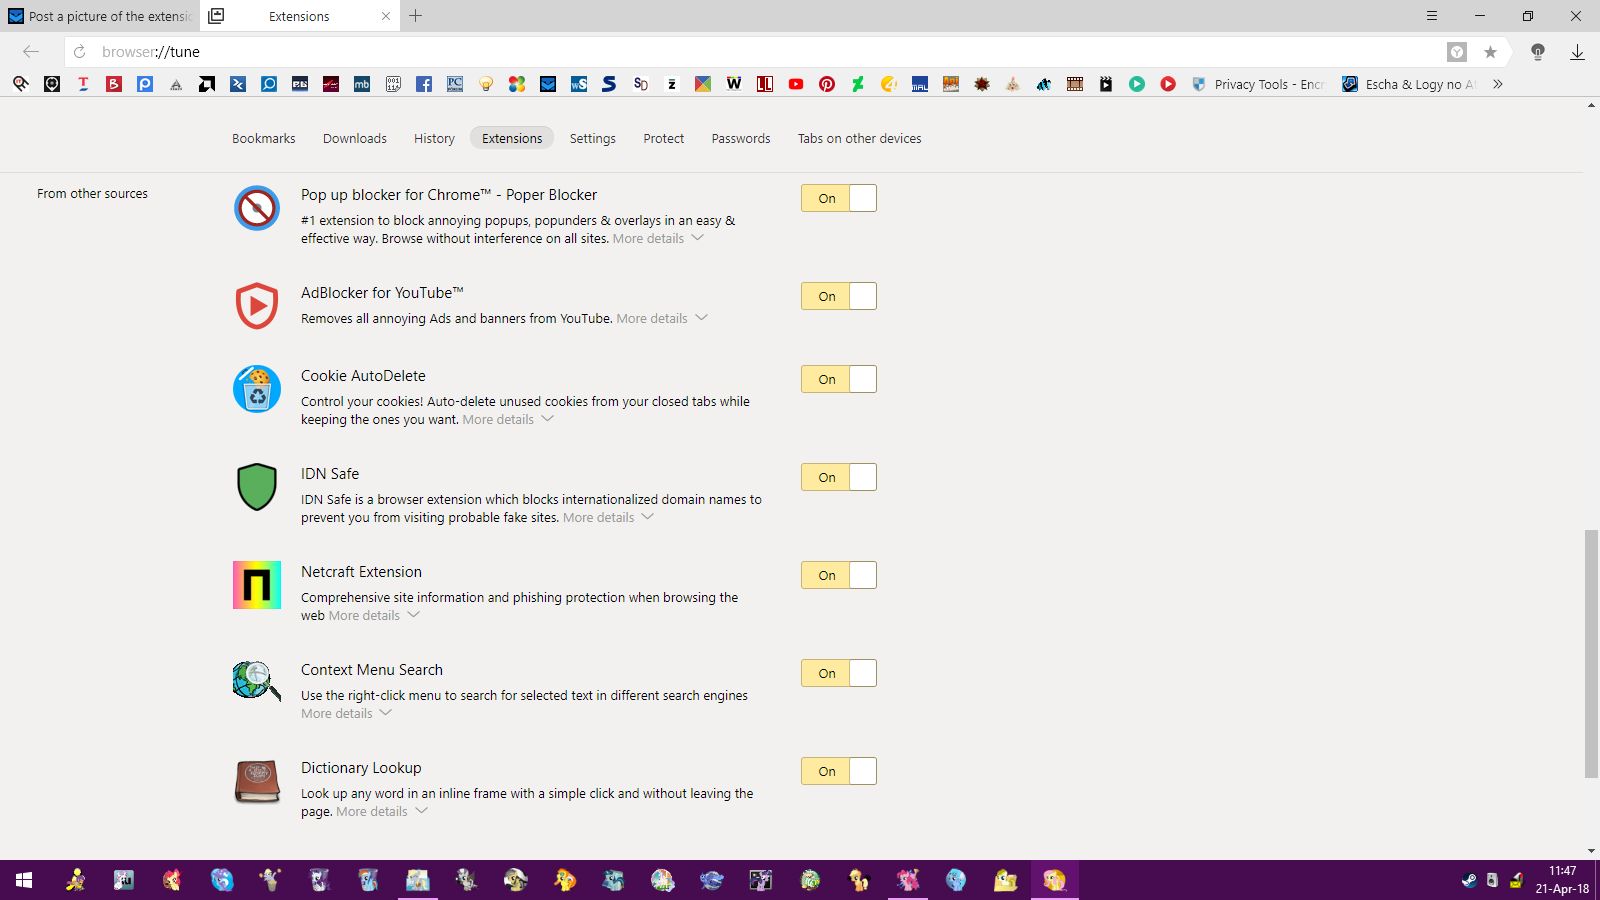
Task: Go back with the back arrow
Action: click(x=31, y=52)
